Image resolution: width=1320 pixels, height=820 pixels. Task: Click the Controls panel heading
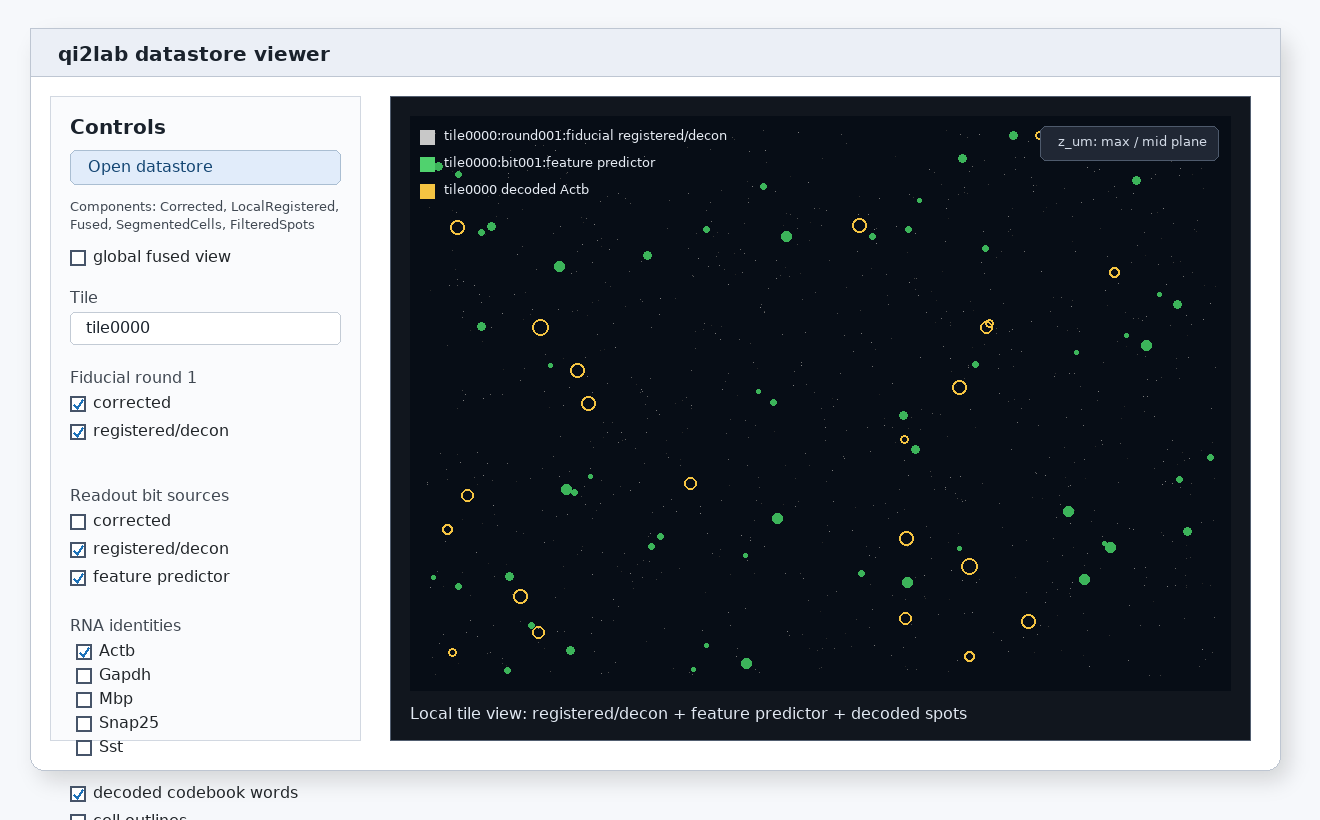(x=118, y=127)
